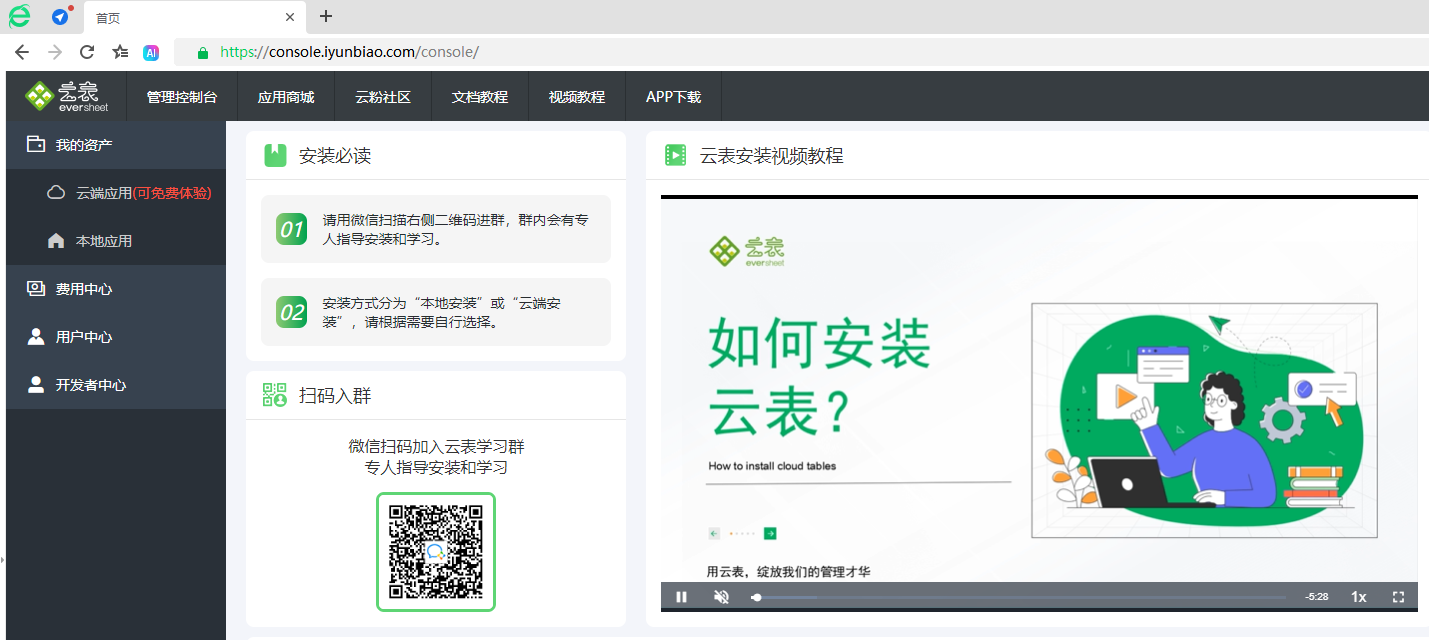
Task: Click the 费用中心 icon
Action: [x=36, y=289]
